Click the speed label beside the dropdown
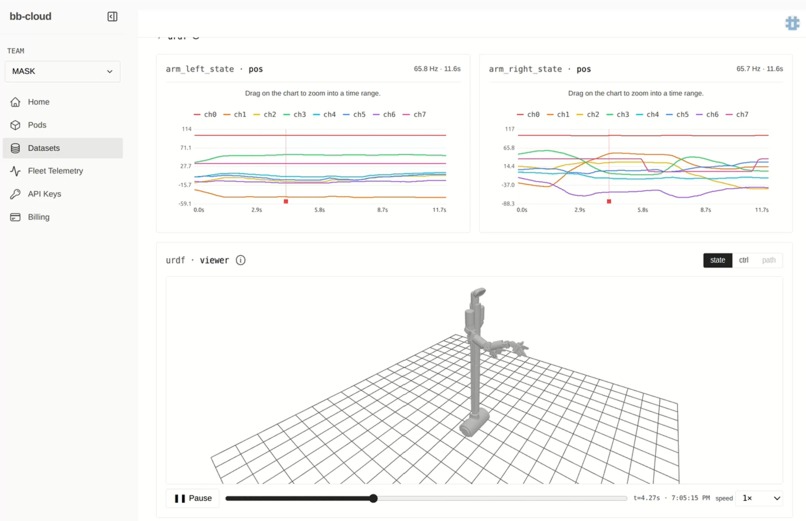This screenshot has width=806, height=521. pyautogui.click(x=724, y=498)
